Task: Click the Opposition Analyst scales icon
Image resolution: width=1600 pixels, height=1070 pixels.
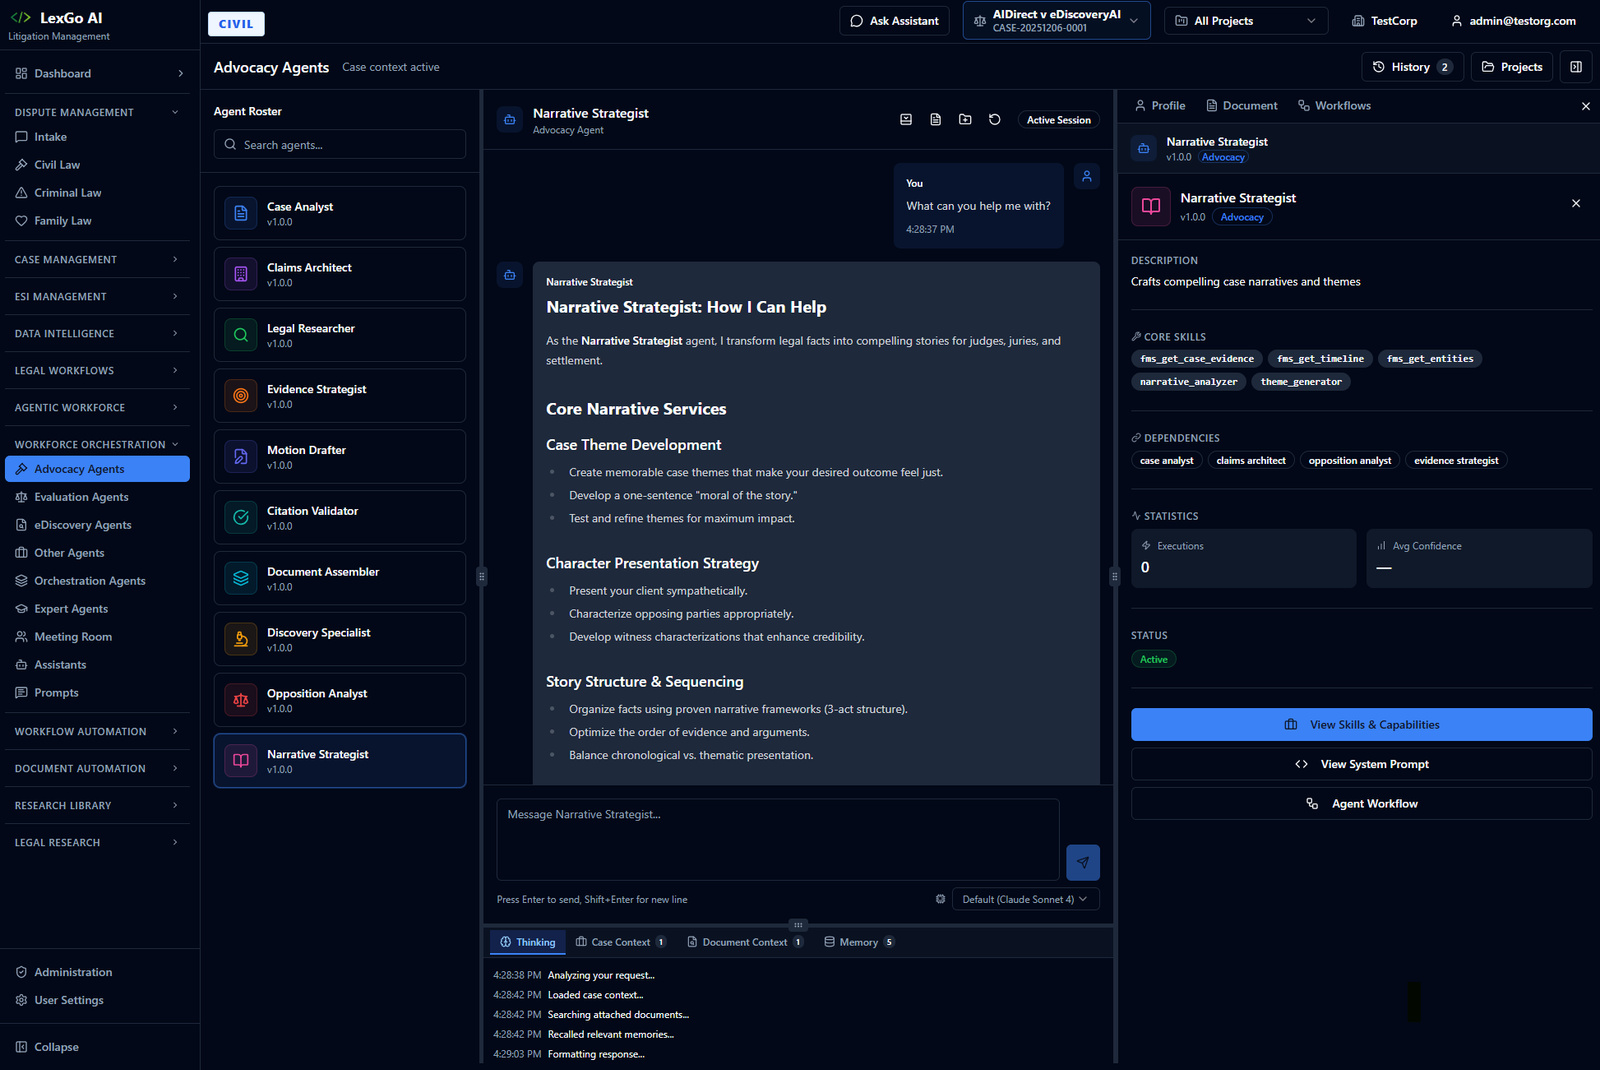Action: pos(241,700)
